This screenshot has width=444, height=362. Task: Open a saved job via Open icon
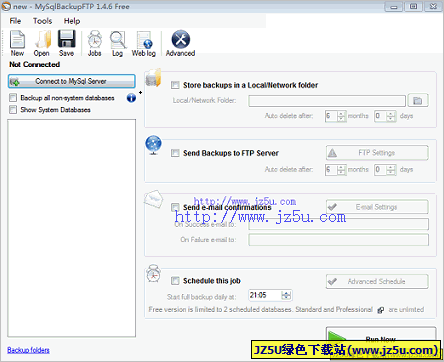[x=42, y=43]
